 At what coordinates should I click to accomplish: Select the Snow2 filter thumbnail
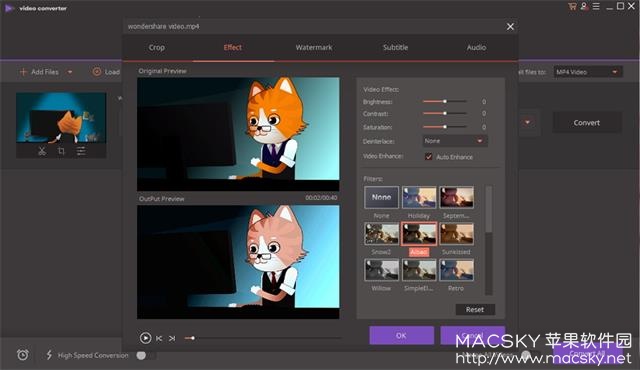pyautogui.click(x=382, y=234)
